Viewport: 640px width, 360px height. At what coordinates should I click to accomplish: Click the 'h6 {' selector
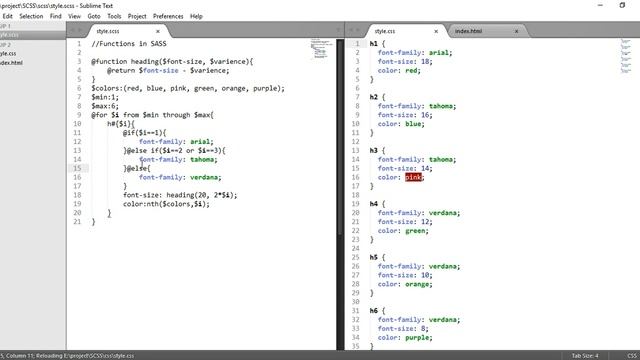378,311
